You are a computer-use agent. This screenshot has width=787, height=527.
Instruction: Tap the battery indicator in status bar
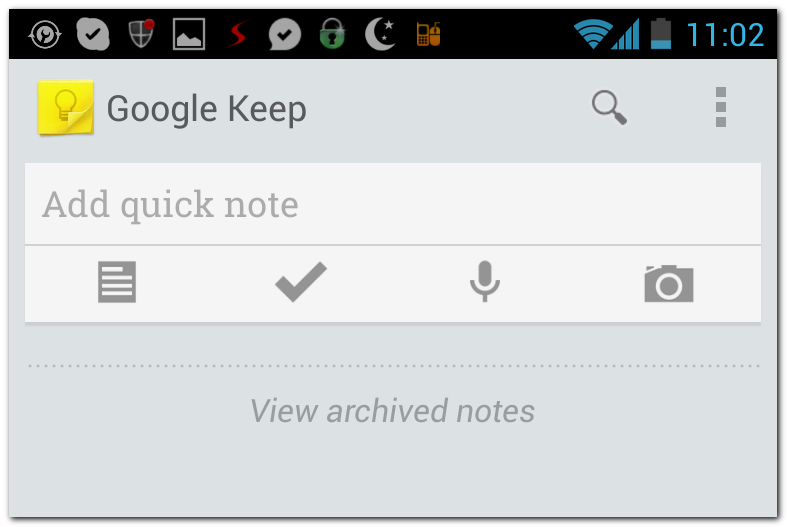(x=661, y=34)
